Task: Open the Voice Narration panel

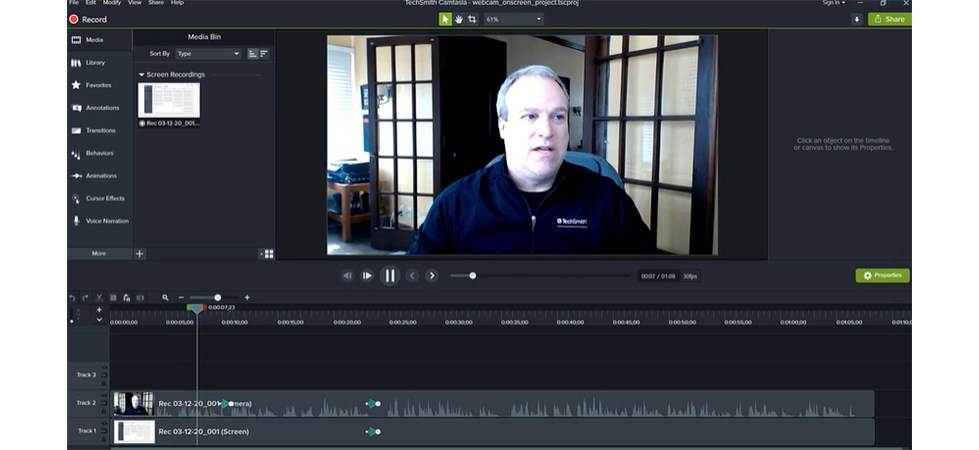Action: pos(100,221)
